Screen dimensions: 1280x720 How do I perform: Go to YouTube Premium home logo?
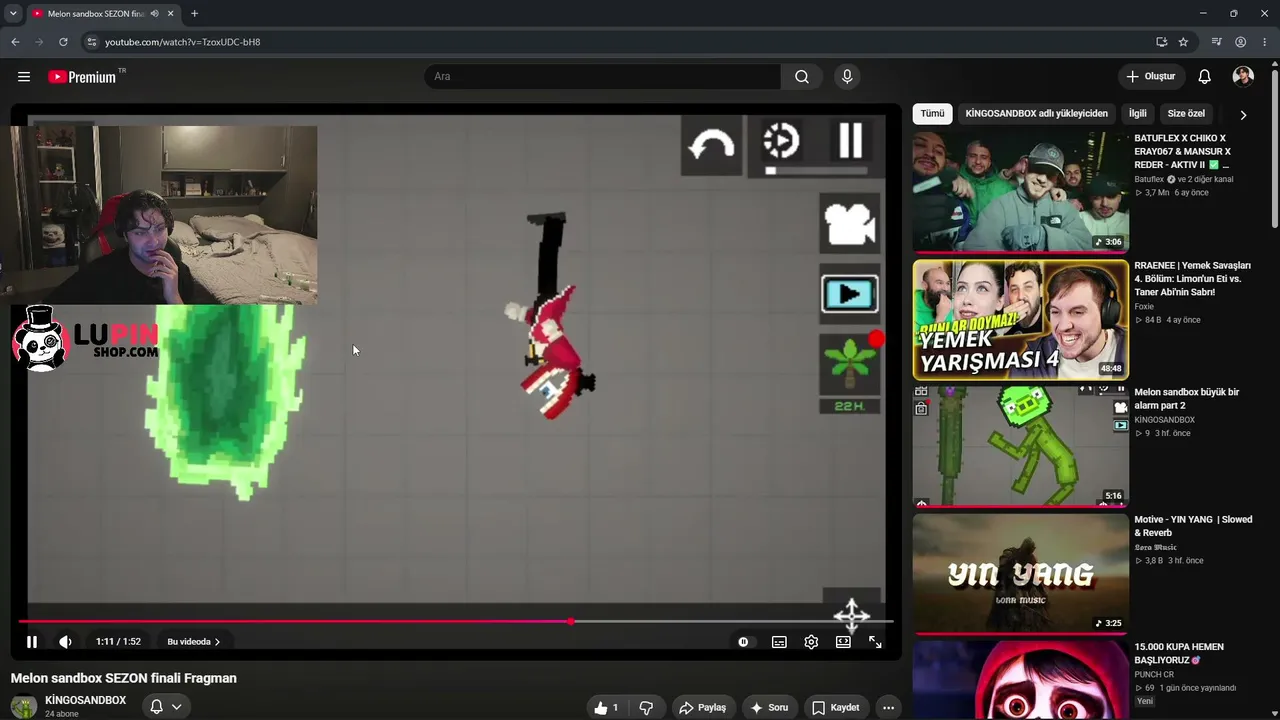82,77
